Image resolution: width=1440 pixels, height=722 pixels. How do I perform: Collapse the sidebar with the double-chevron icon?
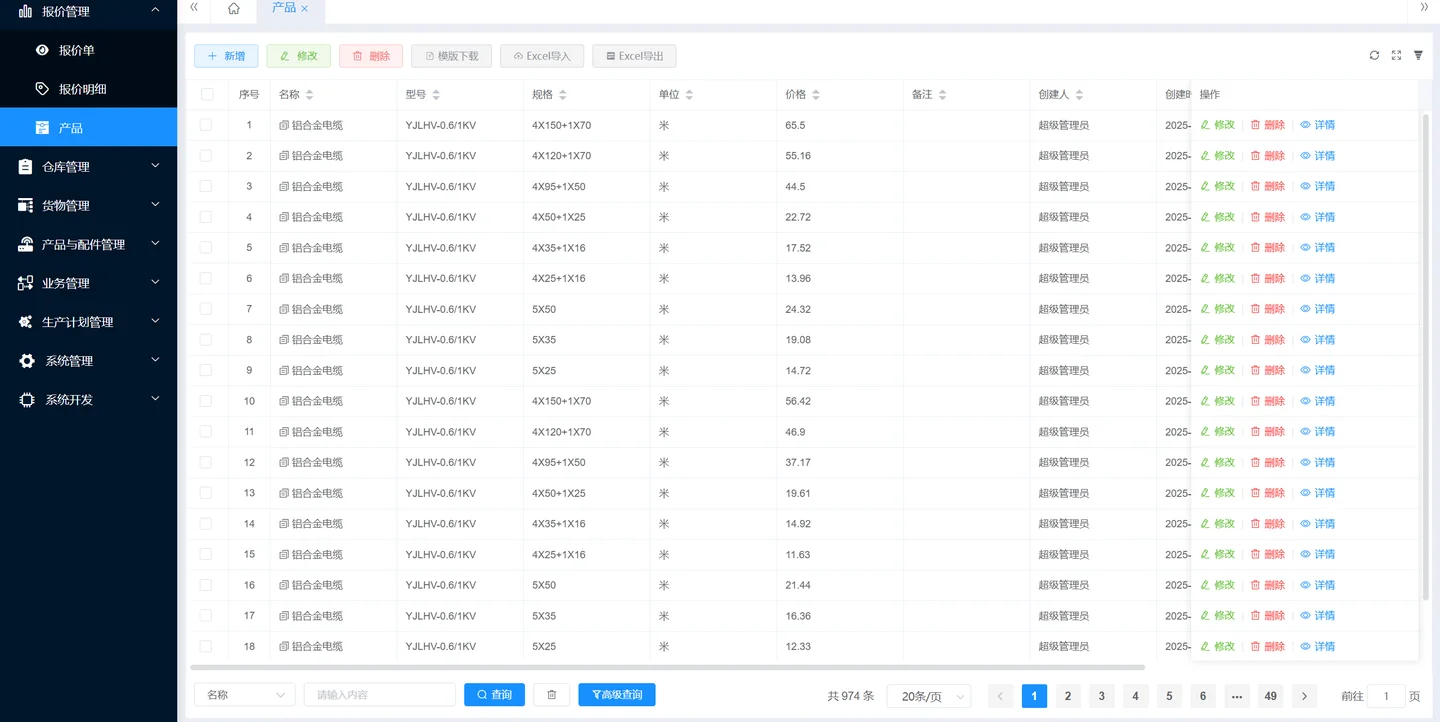pos(194,8)
